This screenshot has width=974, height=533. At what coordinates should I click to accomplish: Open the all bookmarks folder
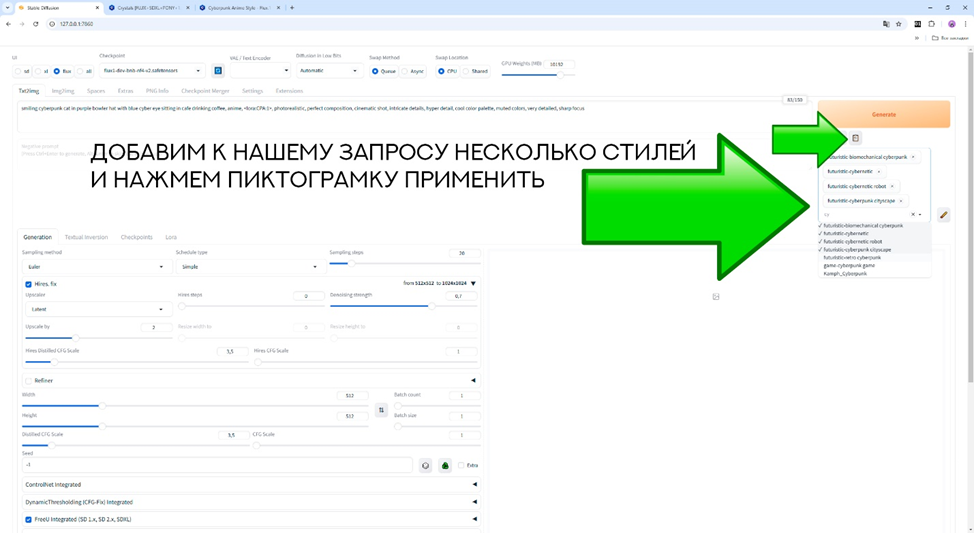point(950,38)
